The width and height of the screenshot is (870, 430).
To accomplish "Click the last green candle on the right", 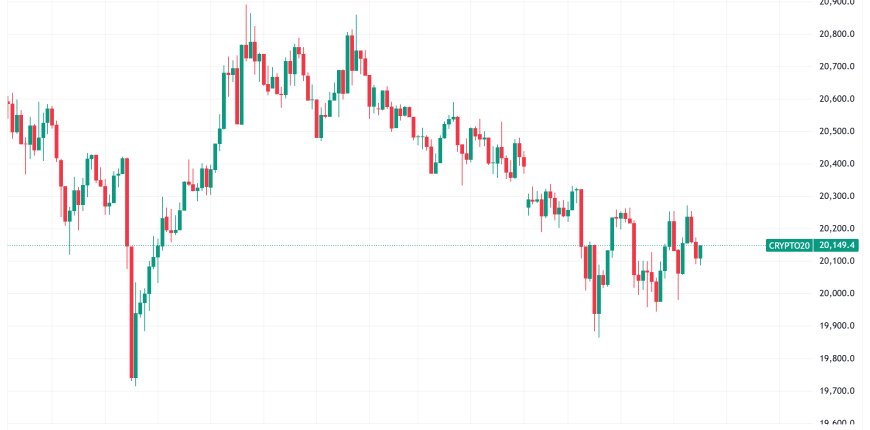I will coord(701,251).
